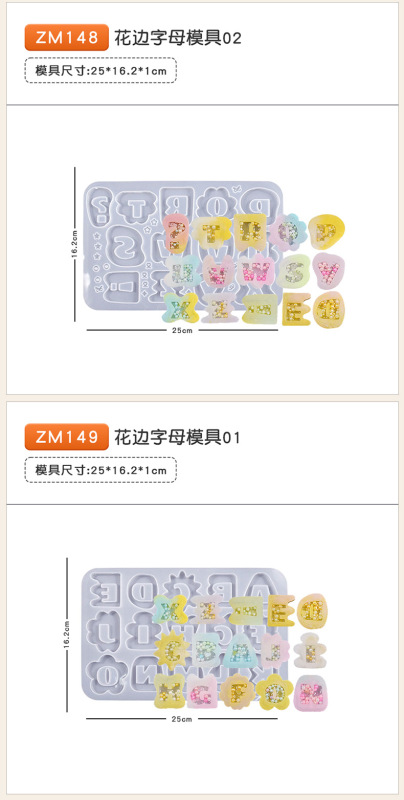Click the flower-shaped letter Q piece
The image size is (404, 800).
(x=290, y=232)
